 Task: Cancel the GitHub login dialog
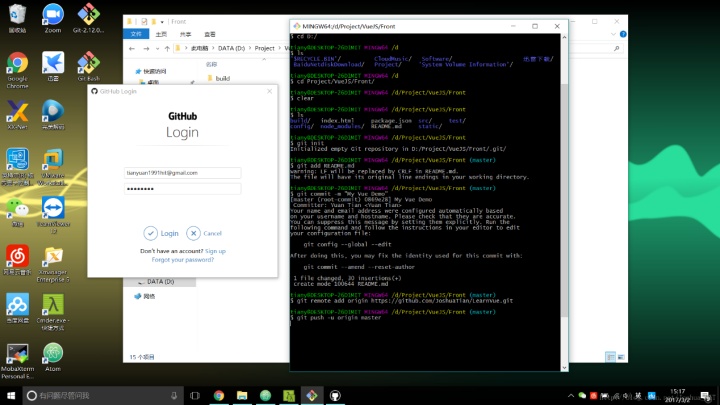click(x=205, y=233)
